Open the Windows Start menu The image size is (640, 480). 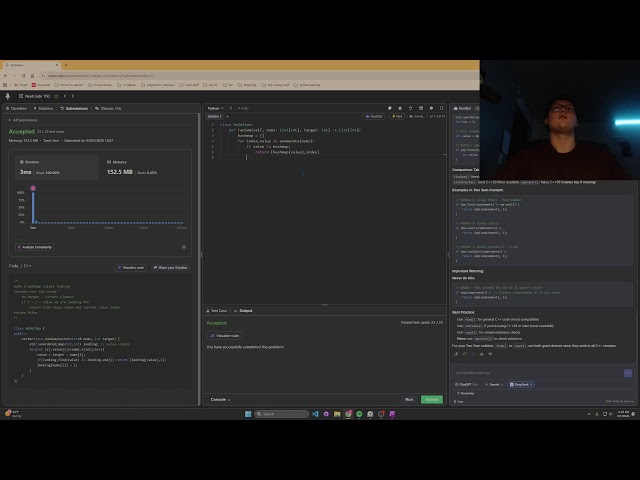pyautogui.click(x=248, y=414)
